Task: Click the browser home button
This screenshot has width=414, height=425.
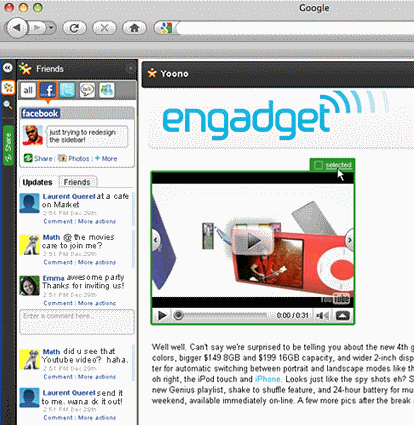Action: click(134, 28)
